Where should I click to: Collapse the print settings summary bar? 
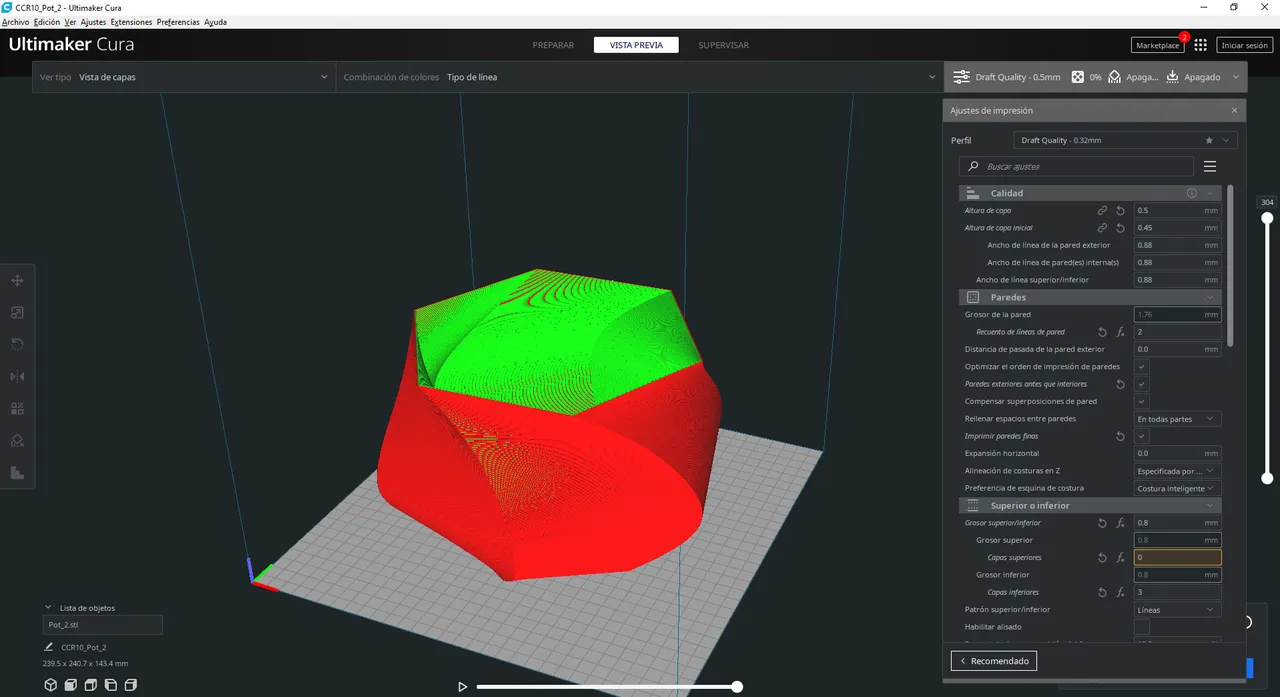[x=1236, y=77]
